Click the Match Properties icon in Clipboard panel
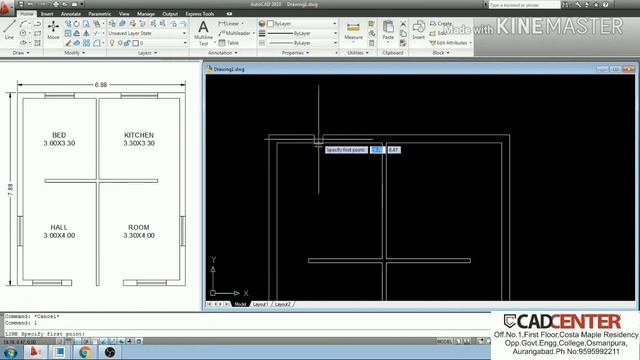Viewport: 640px width, 360px height. 403,42
